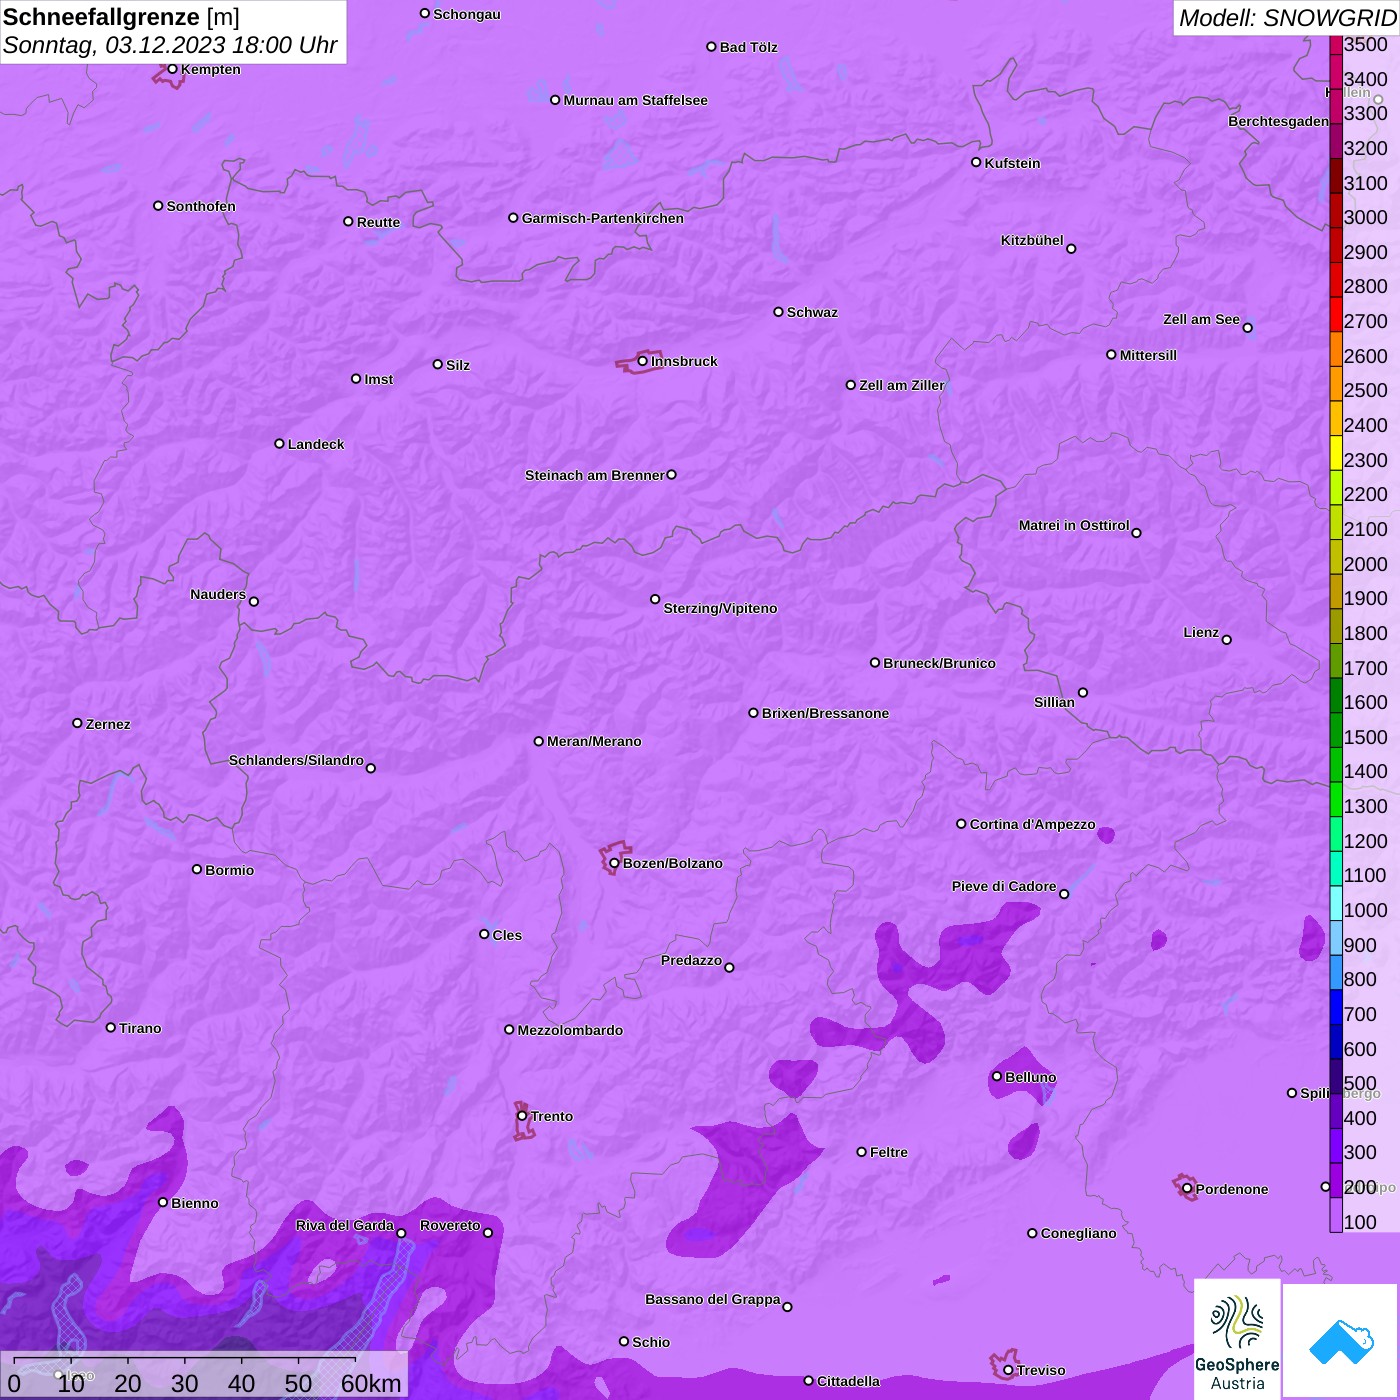
Task: Click the Cles label
Action: [507, 935]
